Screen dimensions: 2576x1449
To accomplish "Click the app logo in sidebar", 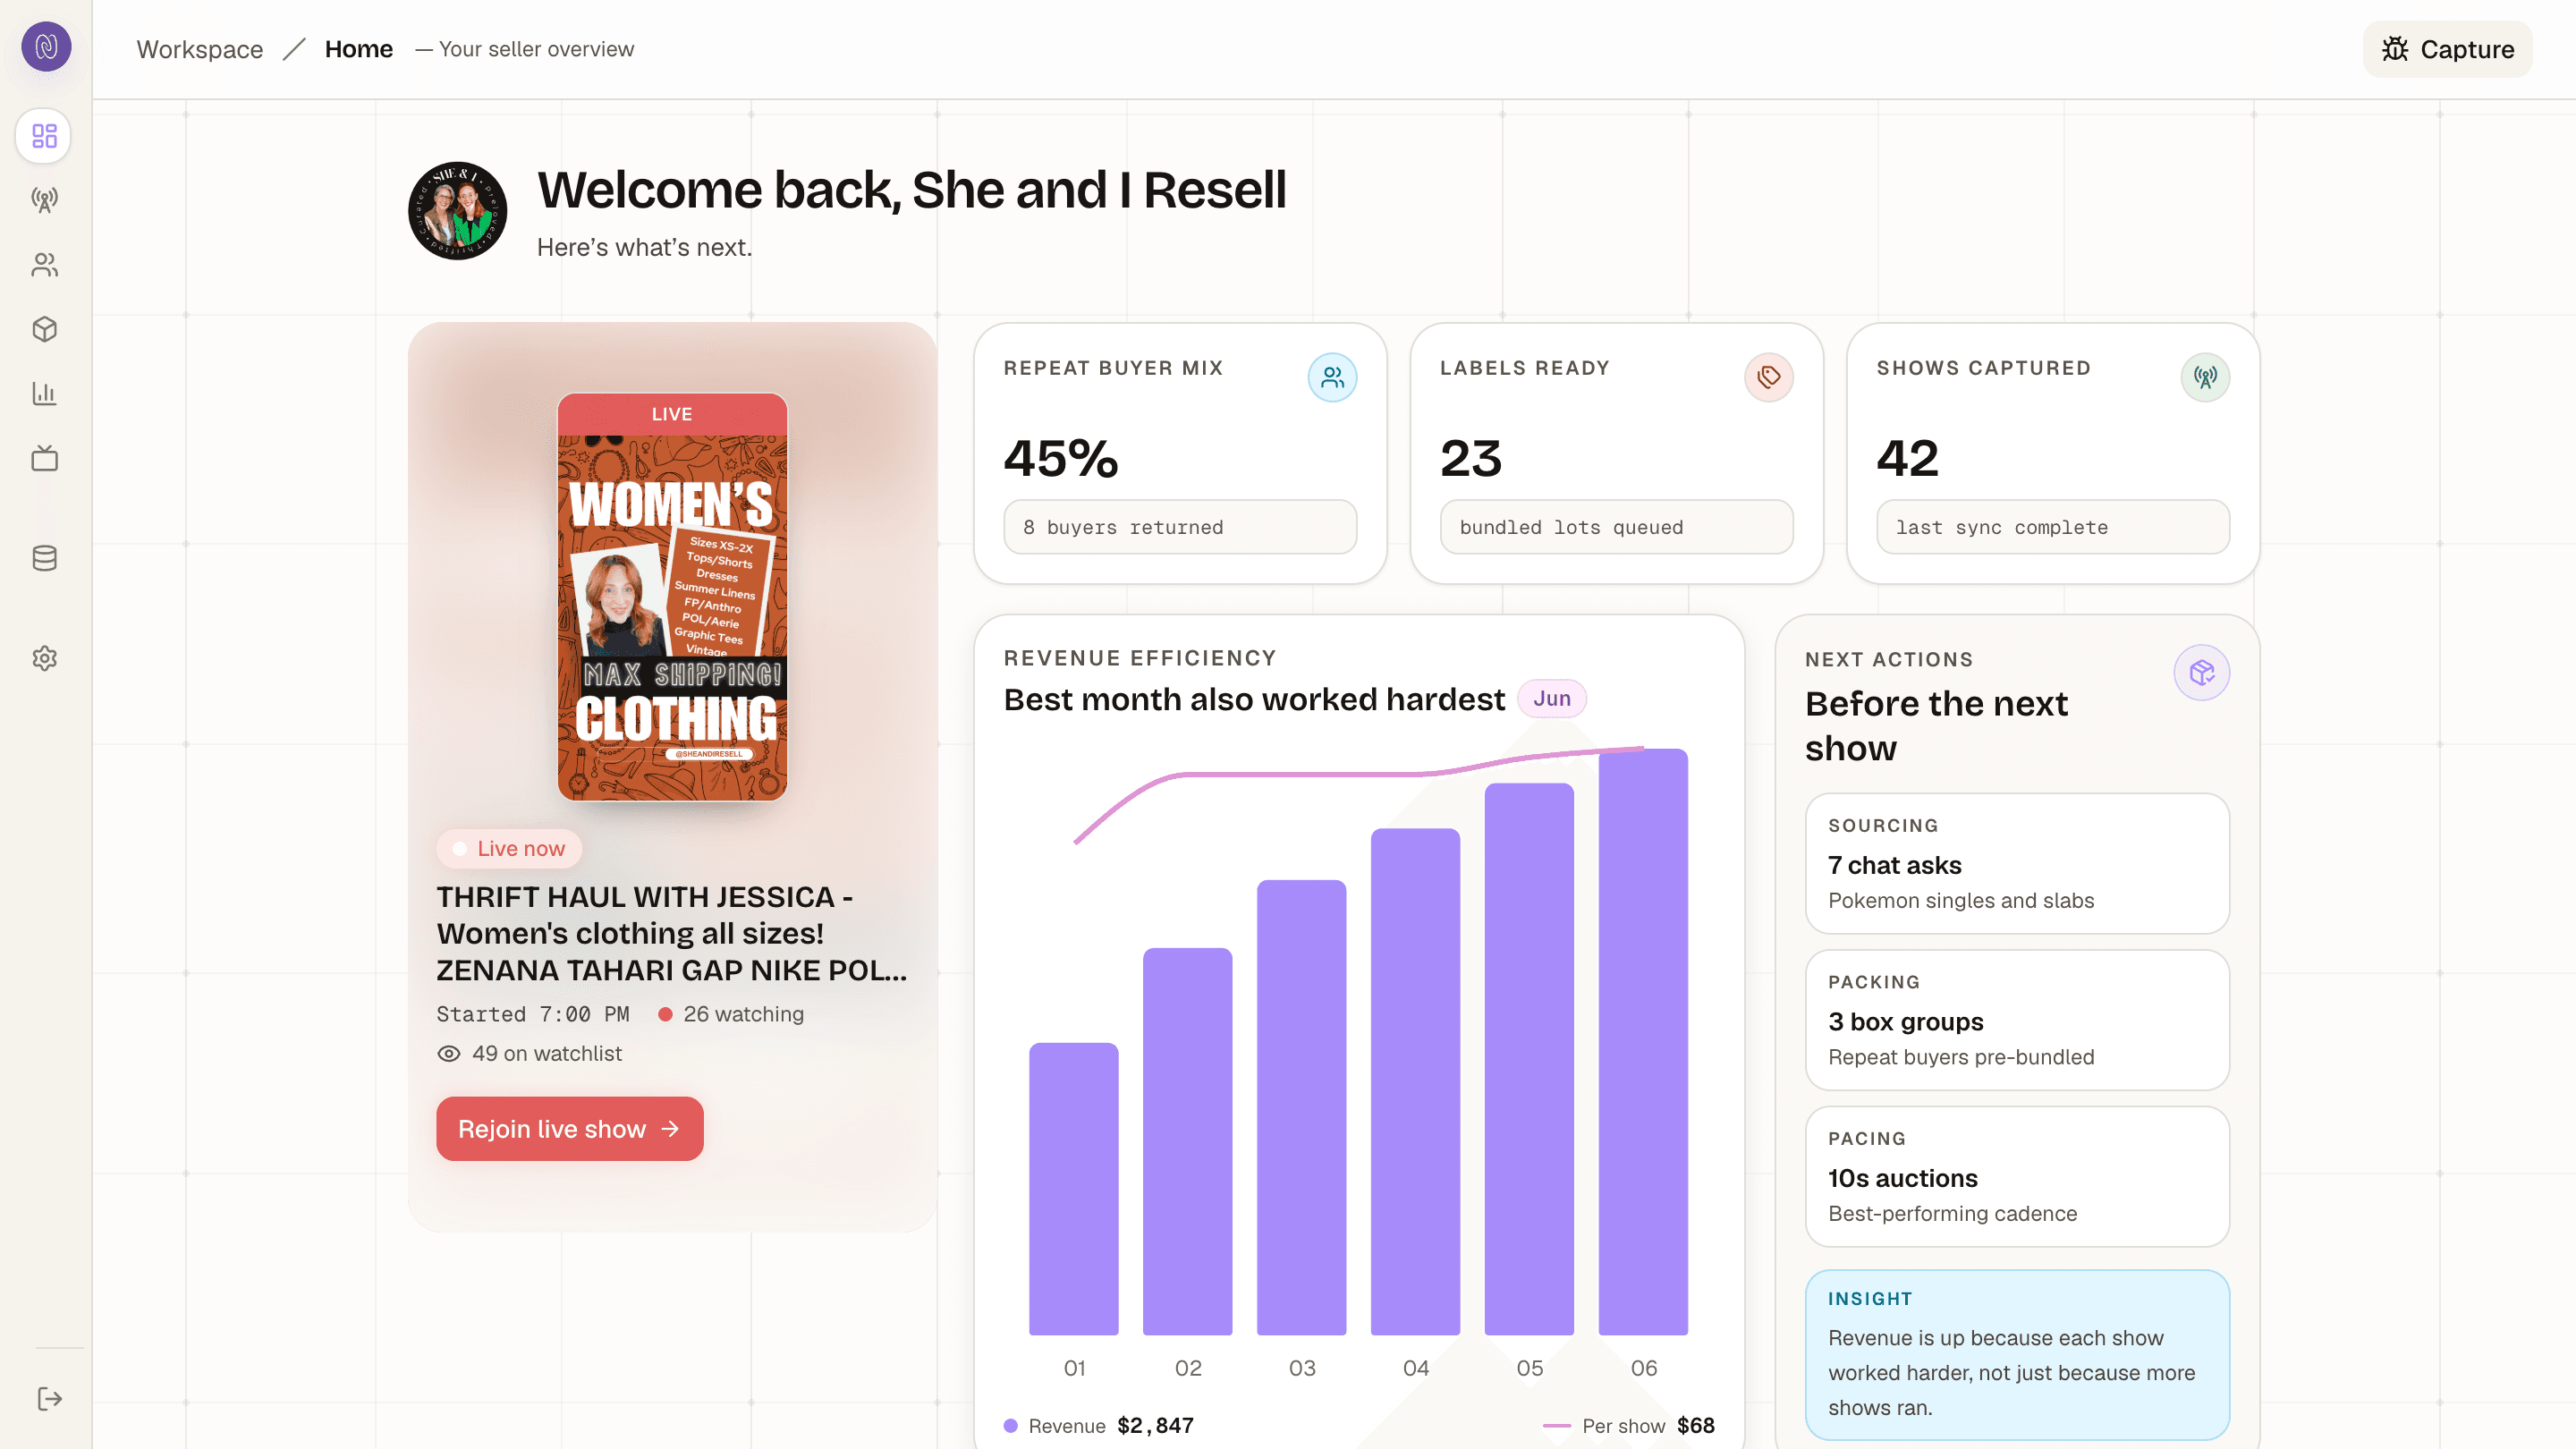I will coord(46,46).
